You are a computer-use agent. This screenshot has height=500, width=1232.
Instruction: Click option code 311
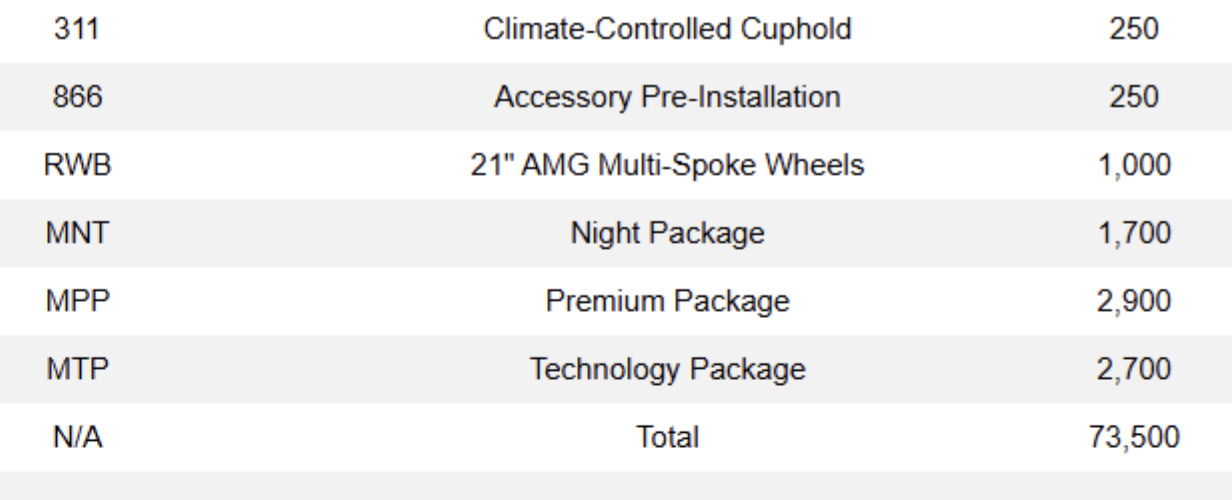pyautogui.click(x=77, y=29)
